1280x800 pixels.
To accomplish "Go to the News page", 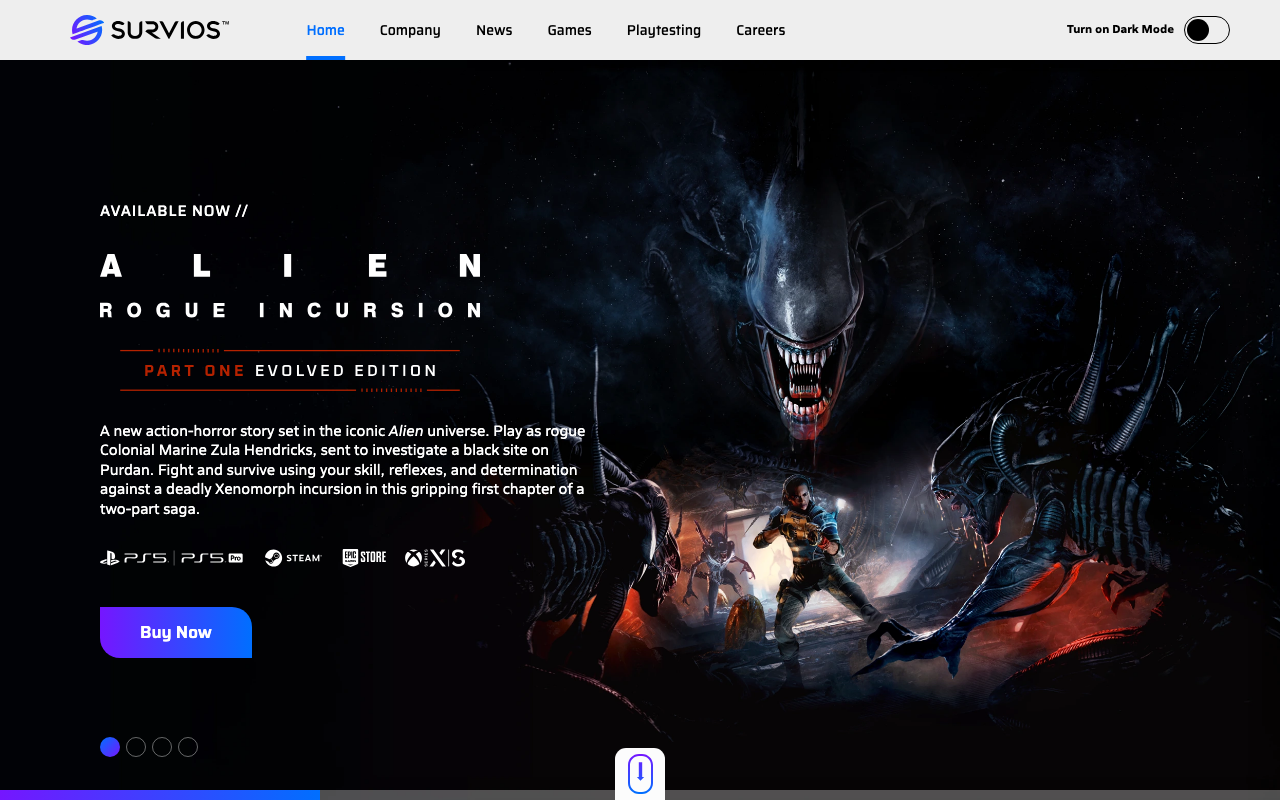I will click(x=494, y=30).
